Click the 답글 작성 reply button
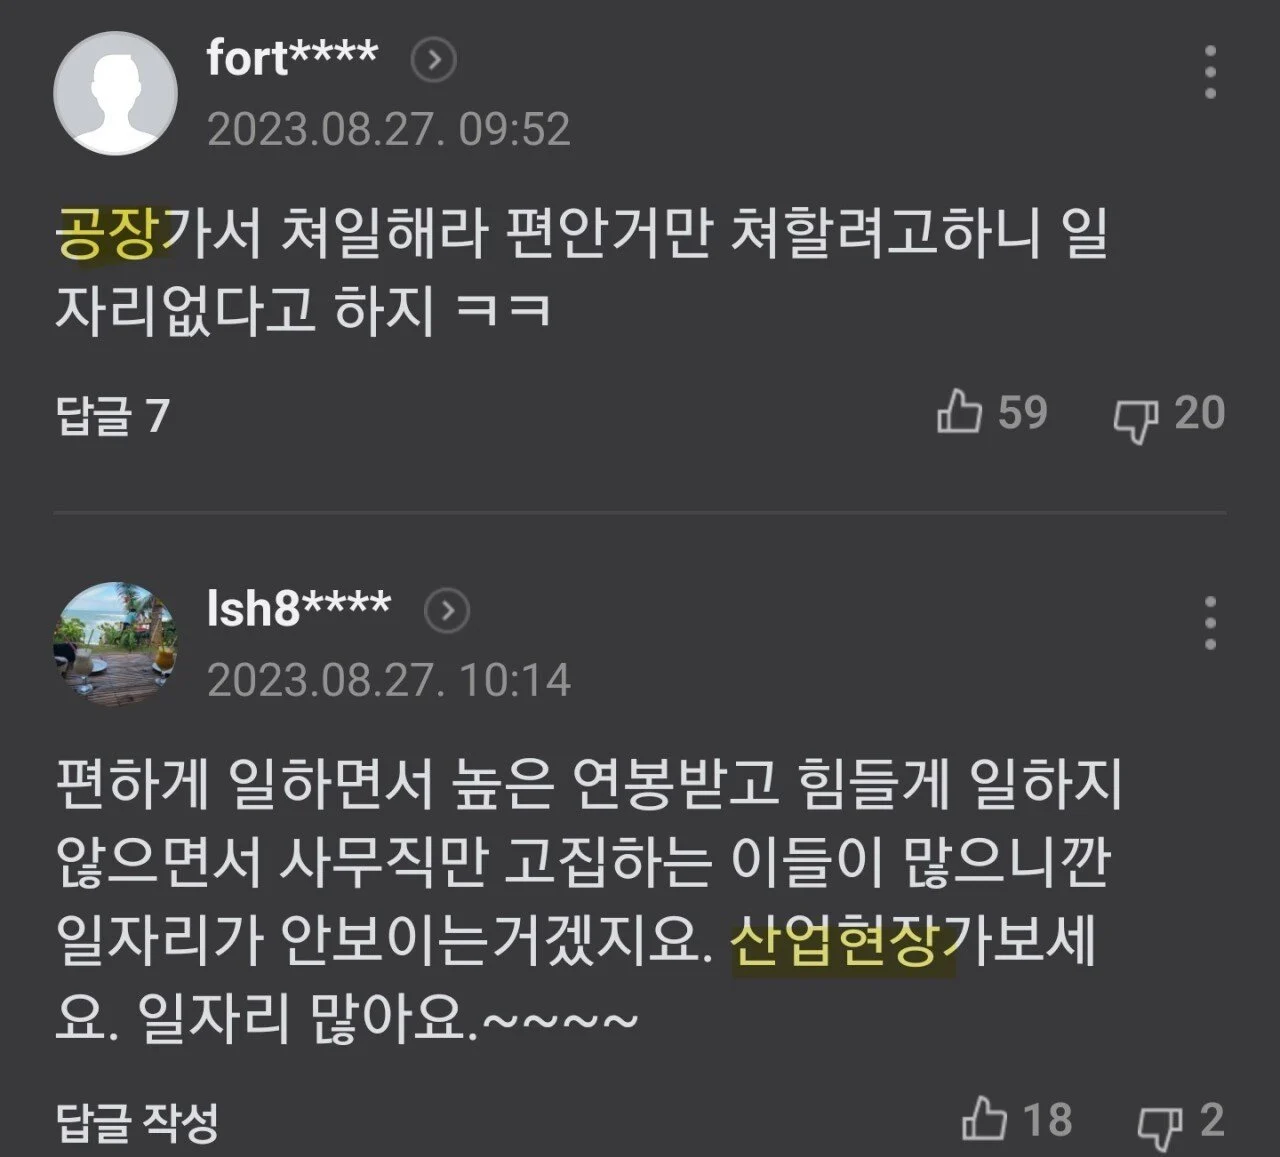Screen dimensions: 1280x1157 [x=137, y=1122]
